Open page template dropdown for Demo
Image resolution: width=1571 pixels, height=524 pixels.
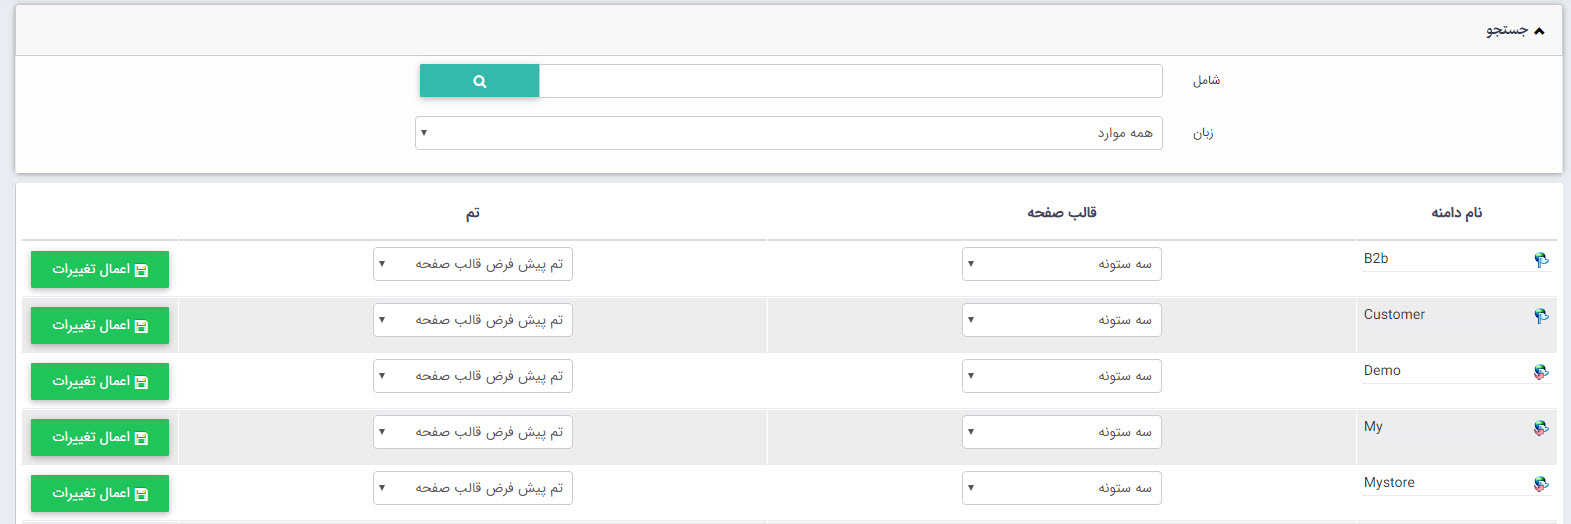click(x=1061, y=376)
